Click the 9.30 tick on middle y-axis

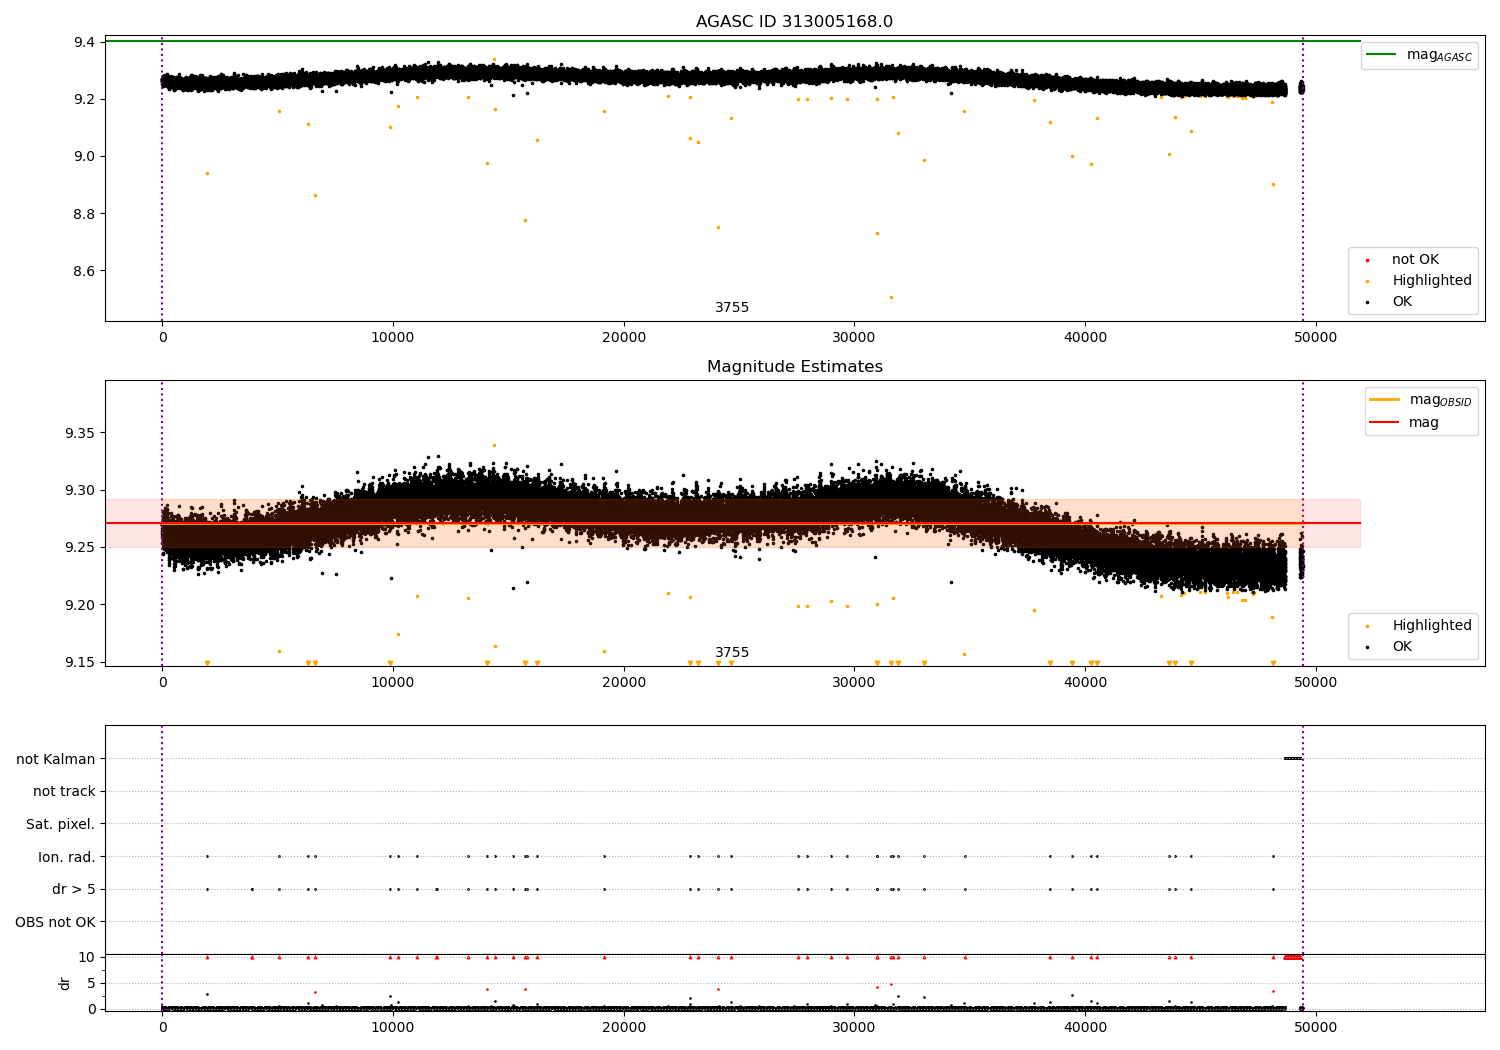pos(80,490)
